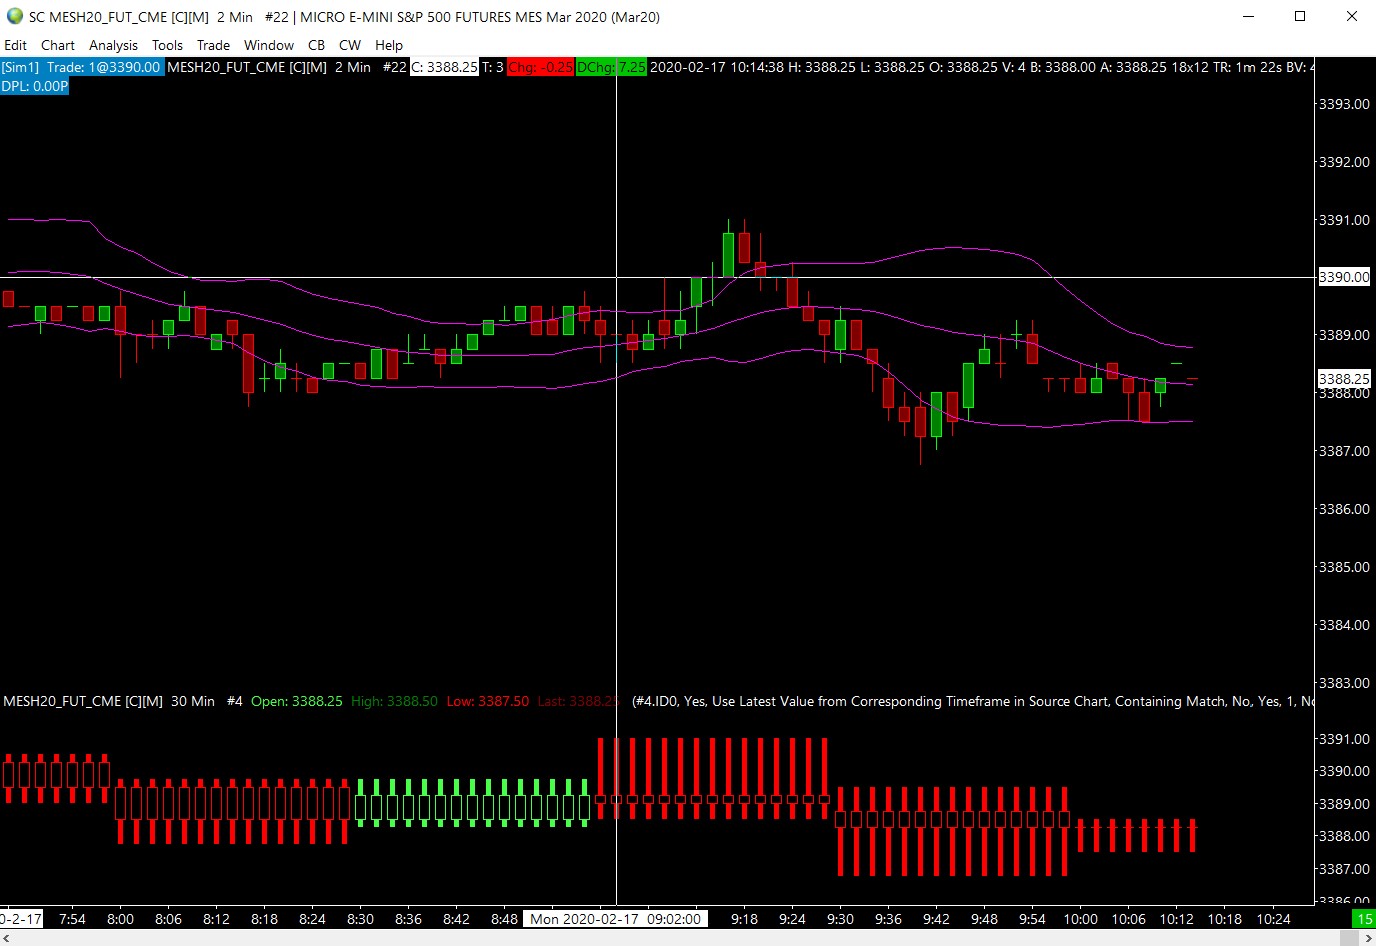Click the 3384.00 price level on axis
The width and height of the screenshot is (1376, 946).
pyautogui.click(x=1344, y=625)
